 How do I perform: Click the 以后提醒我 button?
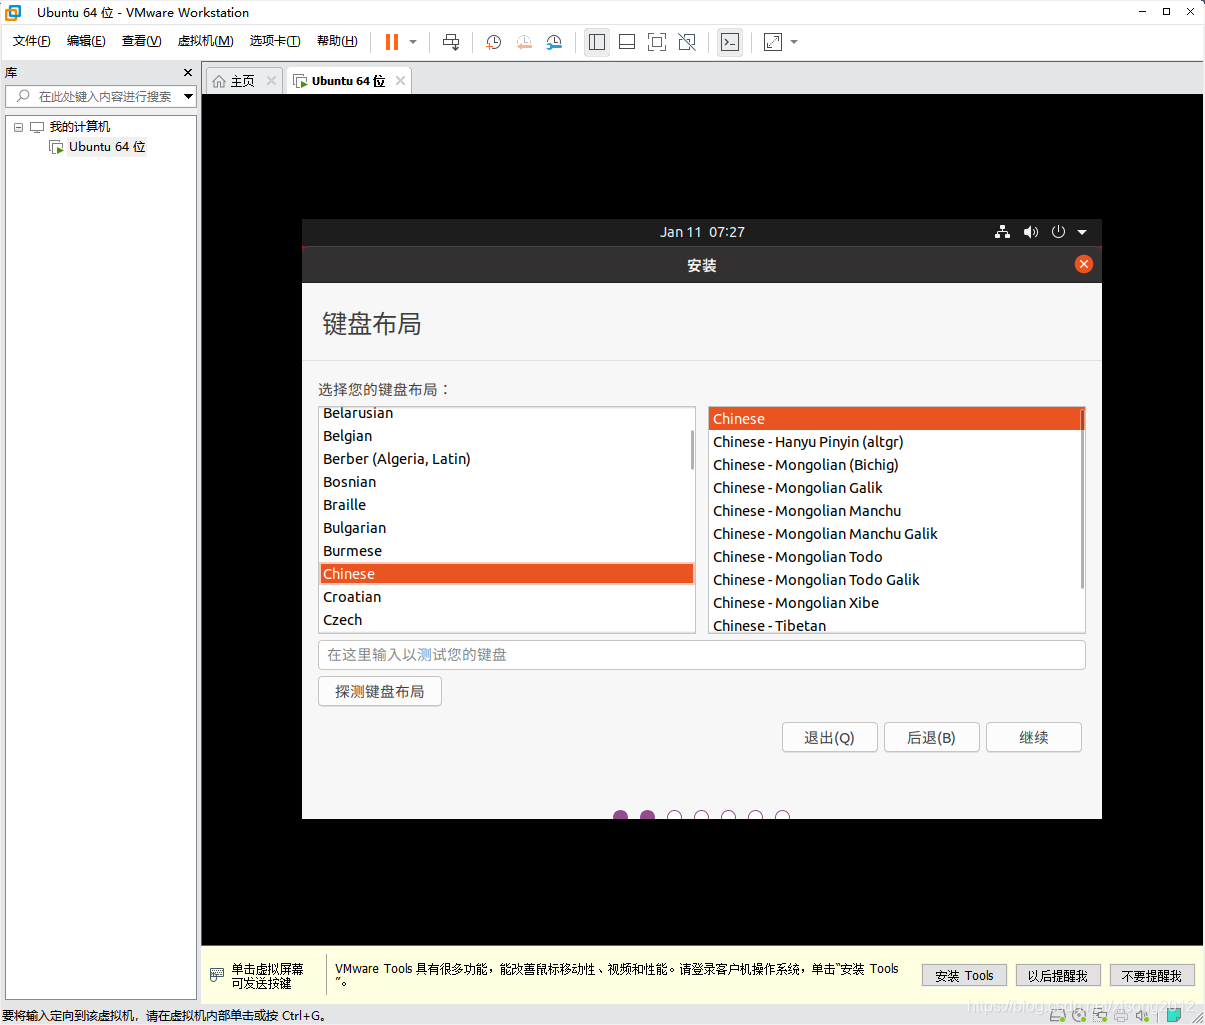click(1058, 976)
